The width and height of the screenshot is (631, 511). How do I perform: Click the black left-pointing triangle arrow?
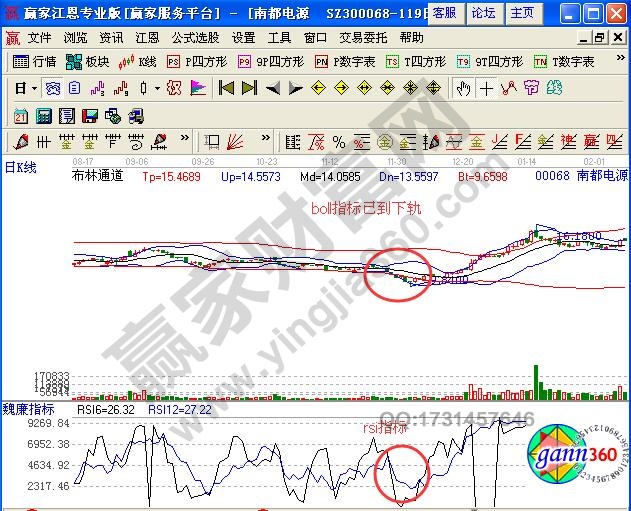pyautogui.click(x=272, y=88)
